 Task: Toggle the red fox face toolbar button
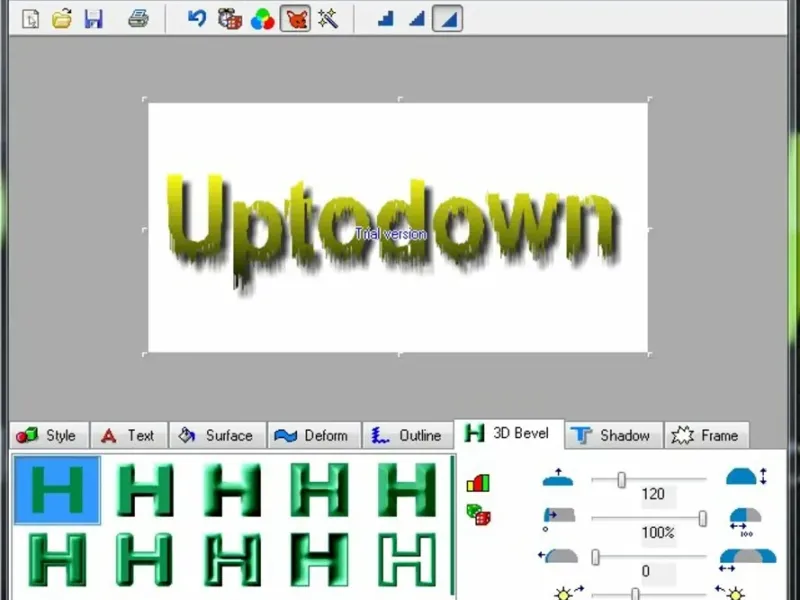295,19
